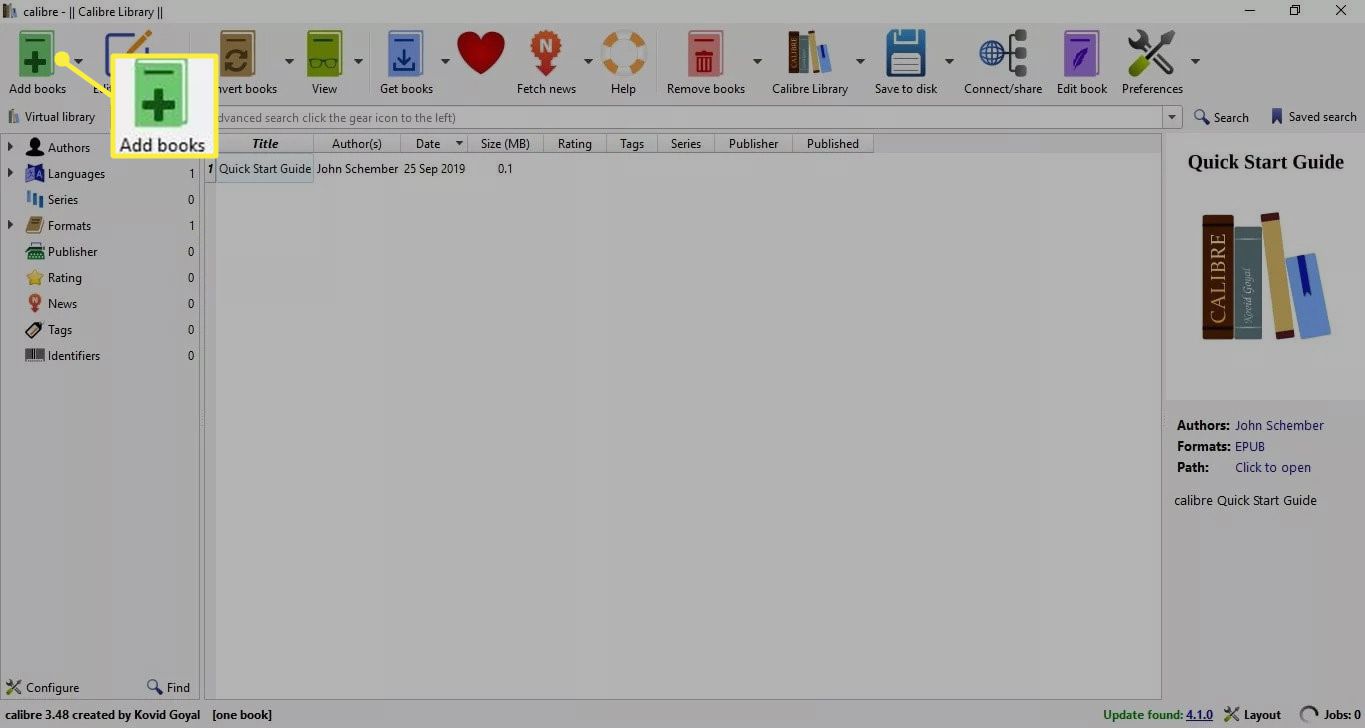Select Publisher in the tag browser
Viewport: 1365px width, 728px height.
pos(73,252)
